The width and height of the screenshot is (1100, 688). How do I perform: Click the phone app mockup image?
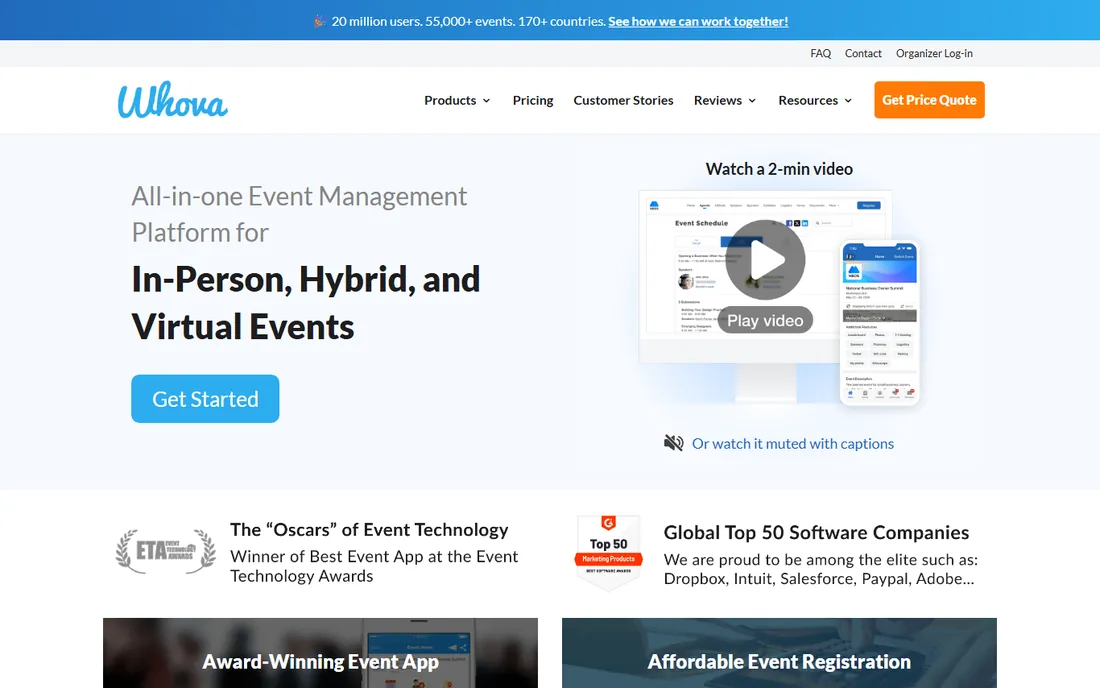[880, 323]
